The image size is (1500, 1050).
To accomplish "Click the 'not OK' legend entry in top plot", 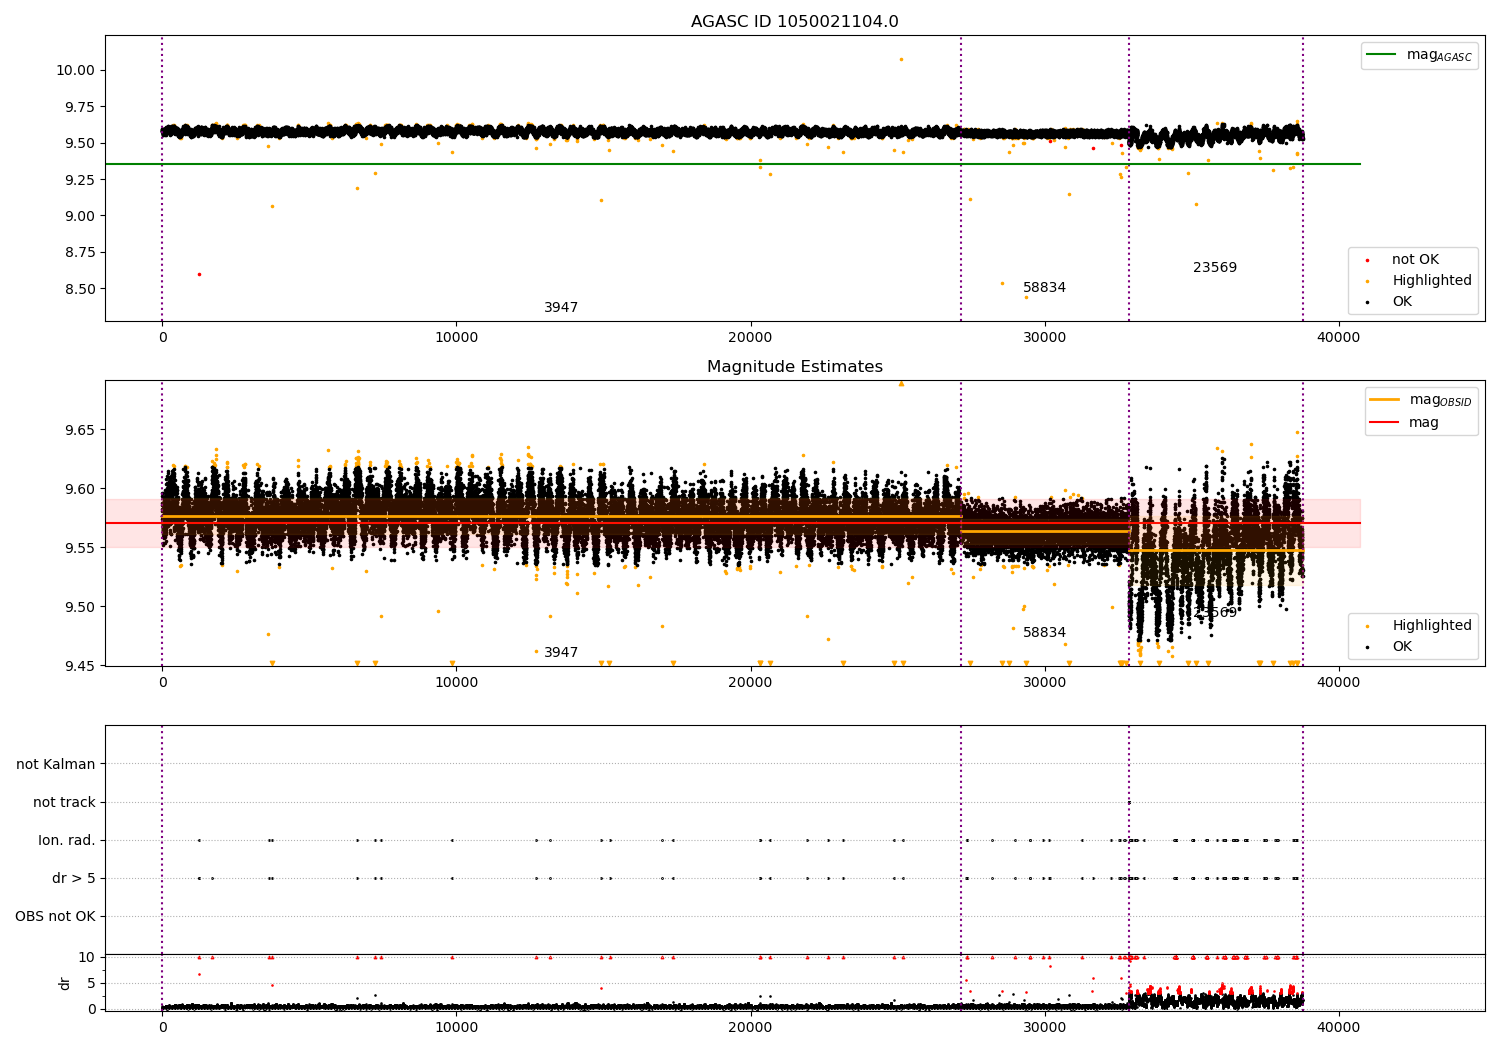I will (x=1415, y=260).
